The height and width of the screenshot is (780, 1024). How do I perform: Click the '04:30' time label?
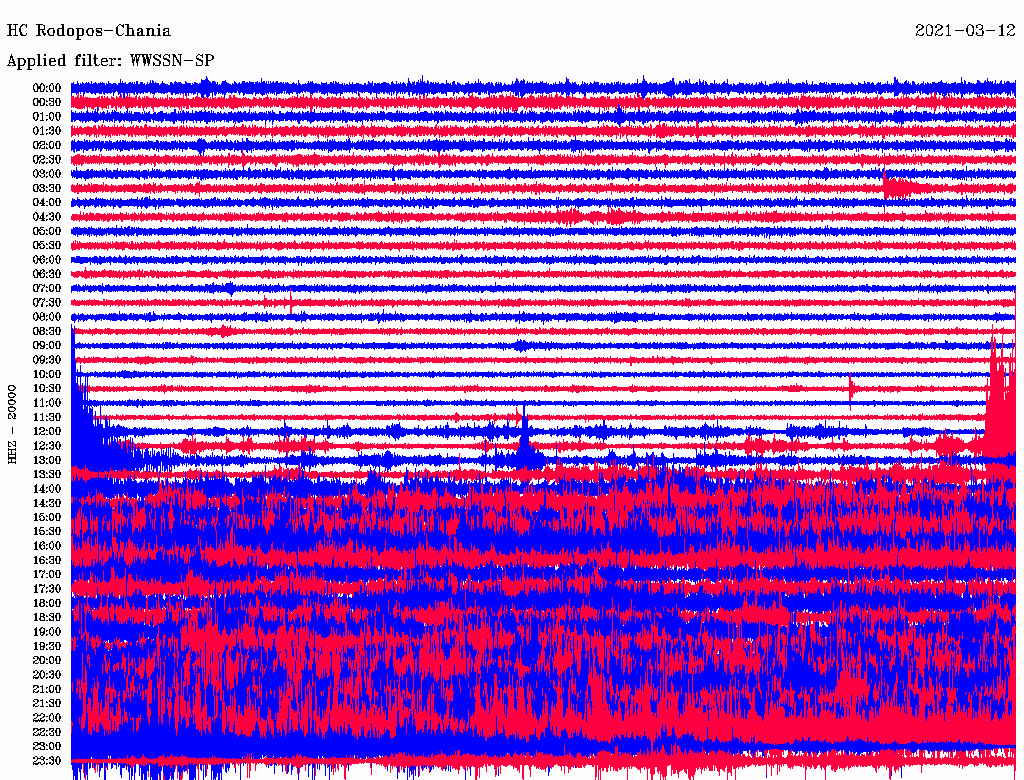pos(47,217)
